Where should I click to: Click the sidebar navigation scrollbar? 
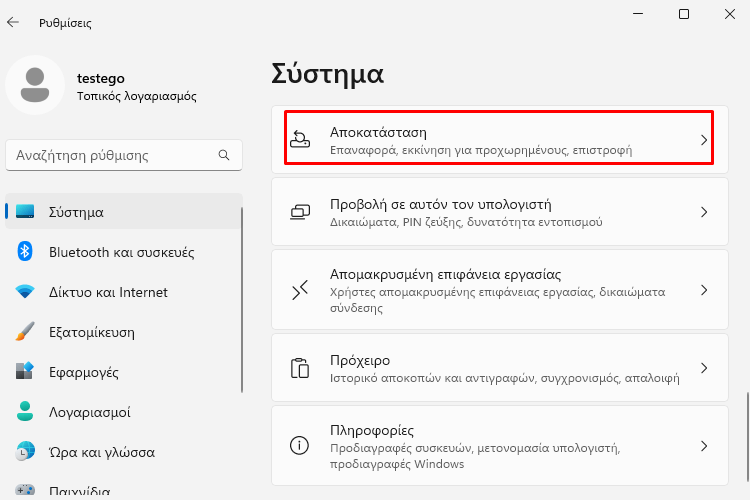pyautogui.click(x=242, y=300)
